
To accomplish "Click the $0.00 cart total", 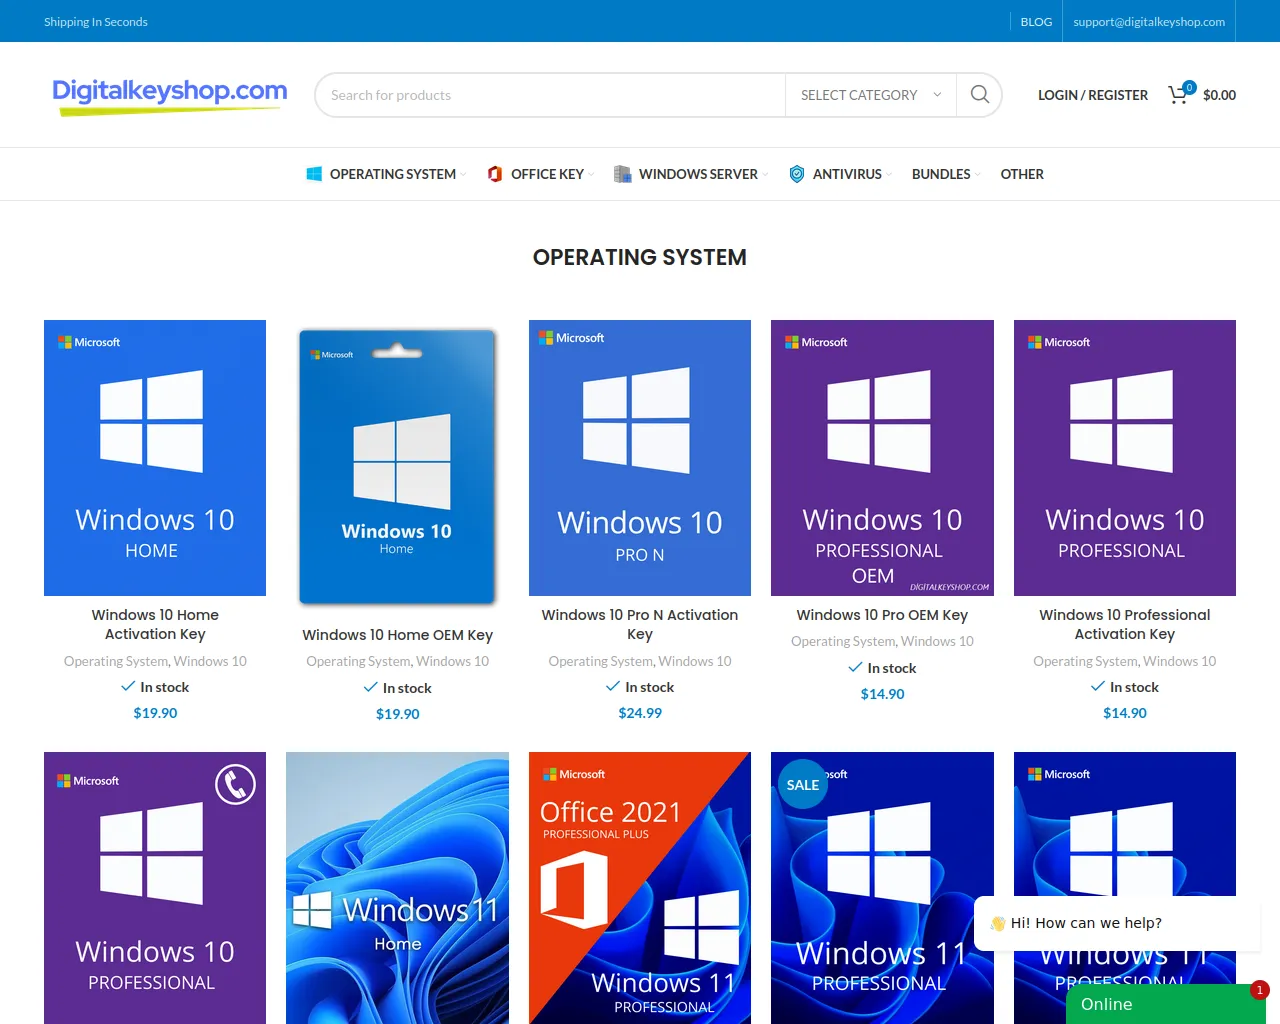I will point(1219,95).
